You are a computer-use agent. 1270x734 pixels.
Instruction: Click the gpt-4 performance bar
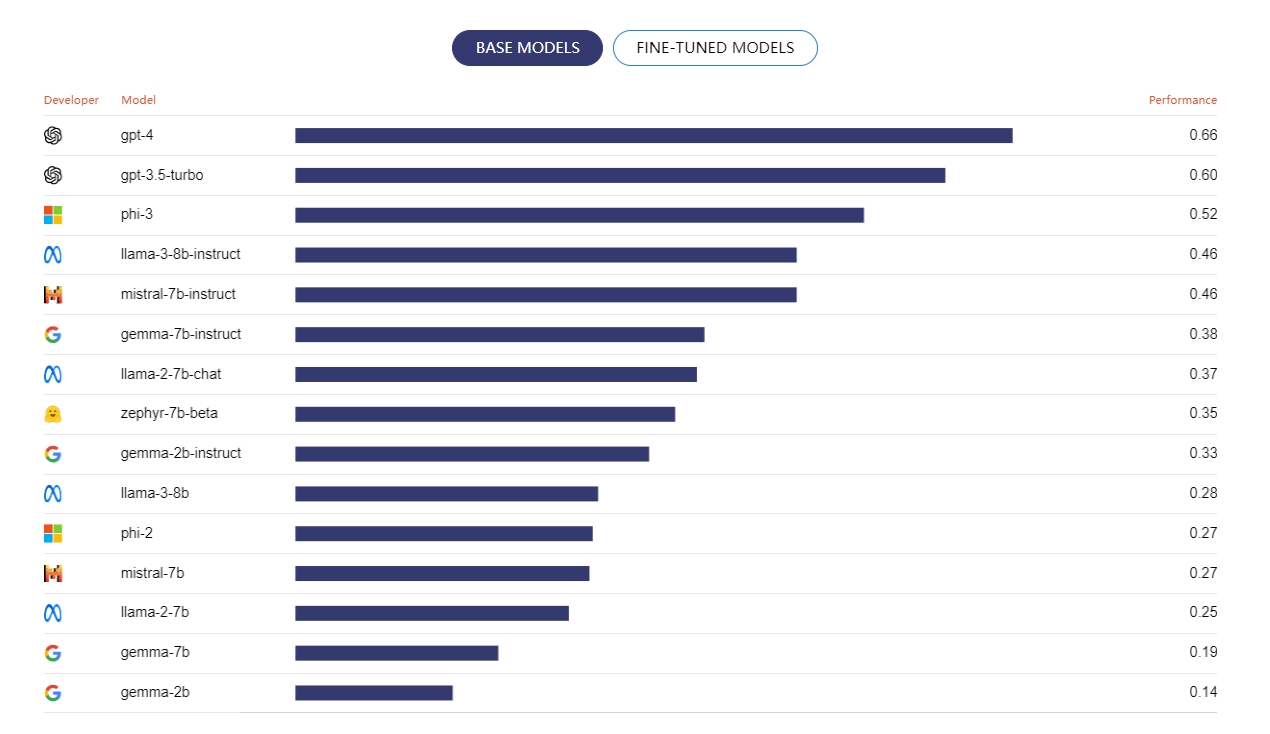653,136
